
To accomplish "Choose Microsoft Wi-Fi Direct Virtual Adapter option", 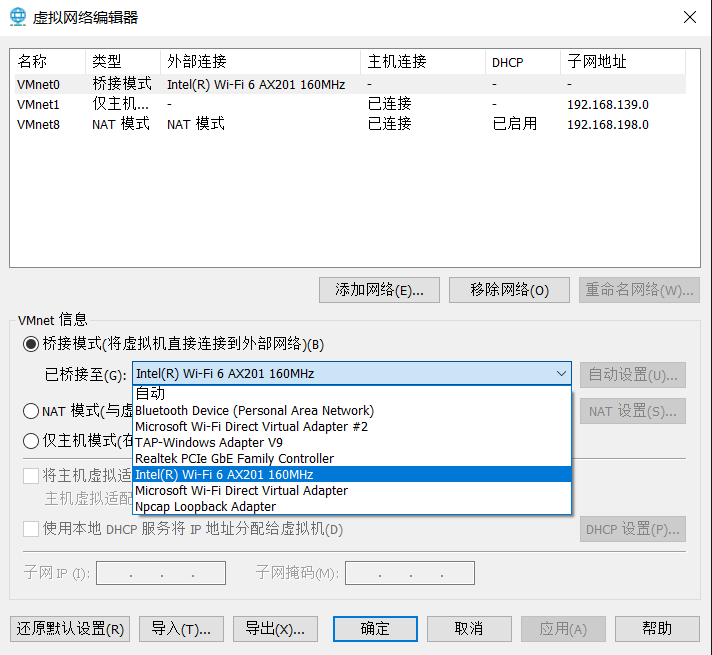I will click(x=352, y=491).
